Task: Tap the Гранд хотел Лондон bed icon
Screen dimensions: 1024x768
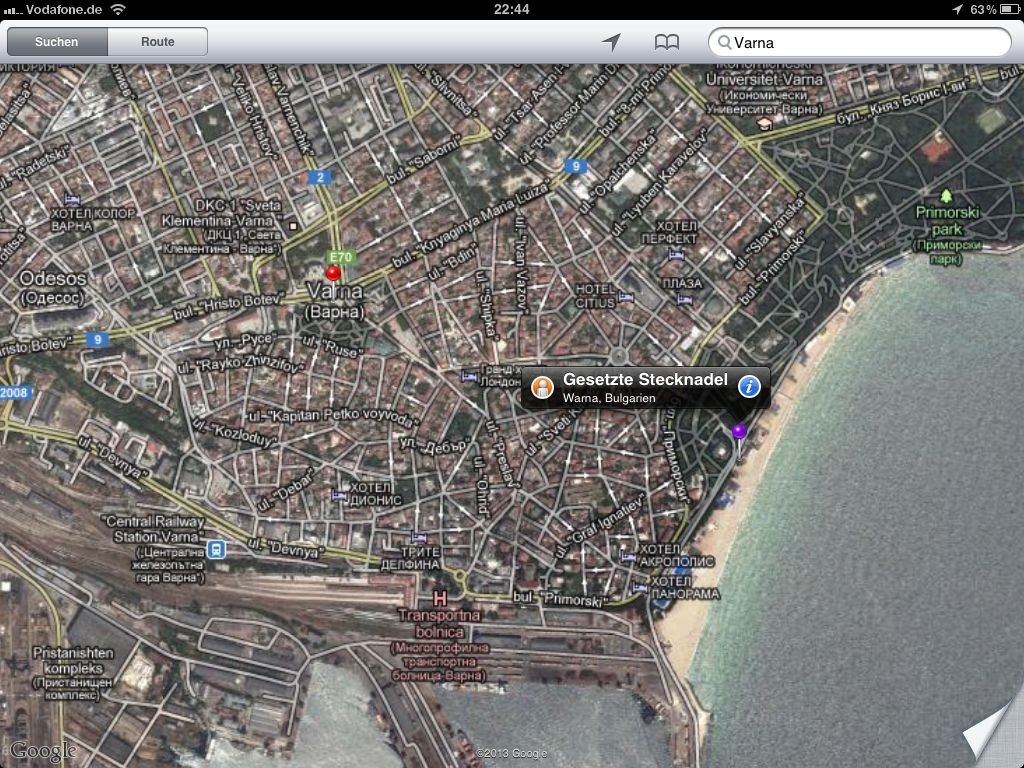Action: pos(470,376)
